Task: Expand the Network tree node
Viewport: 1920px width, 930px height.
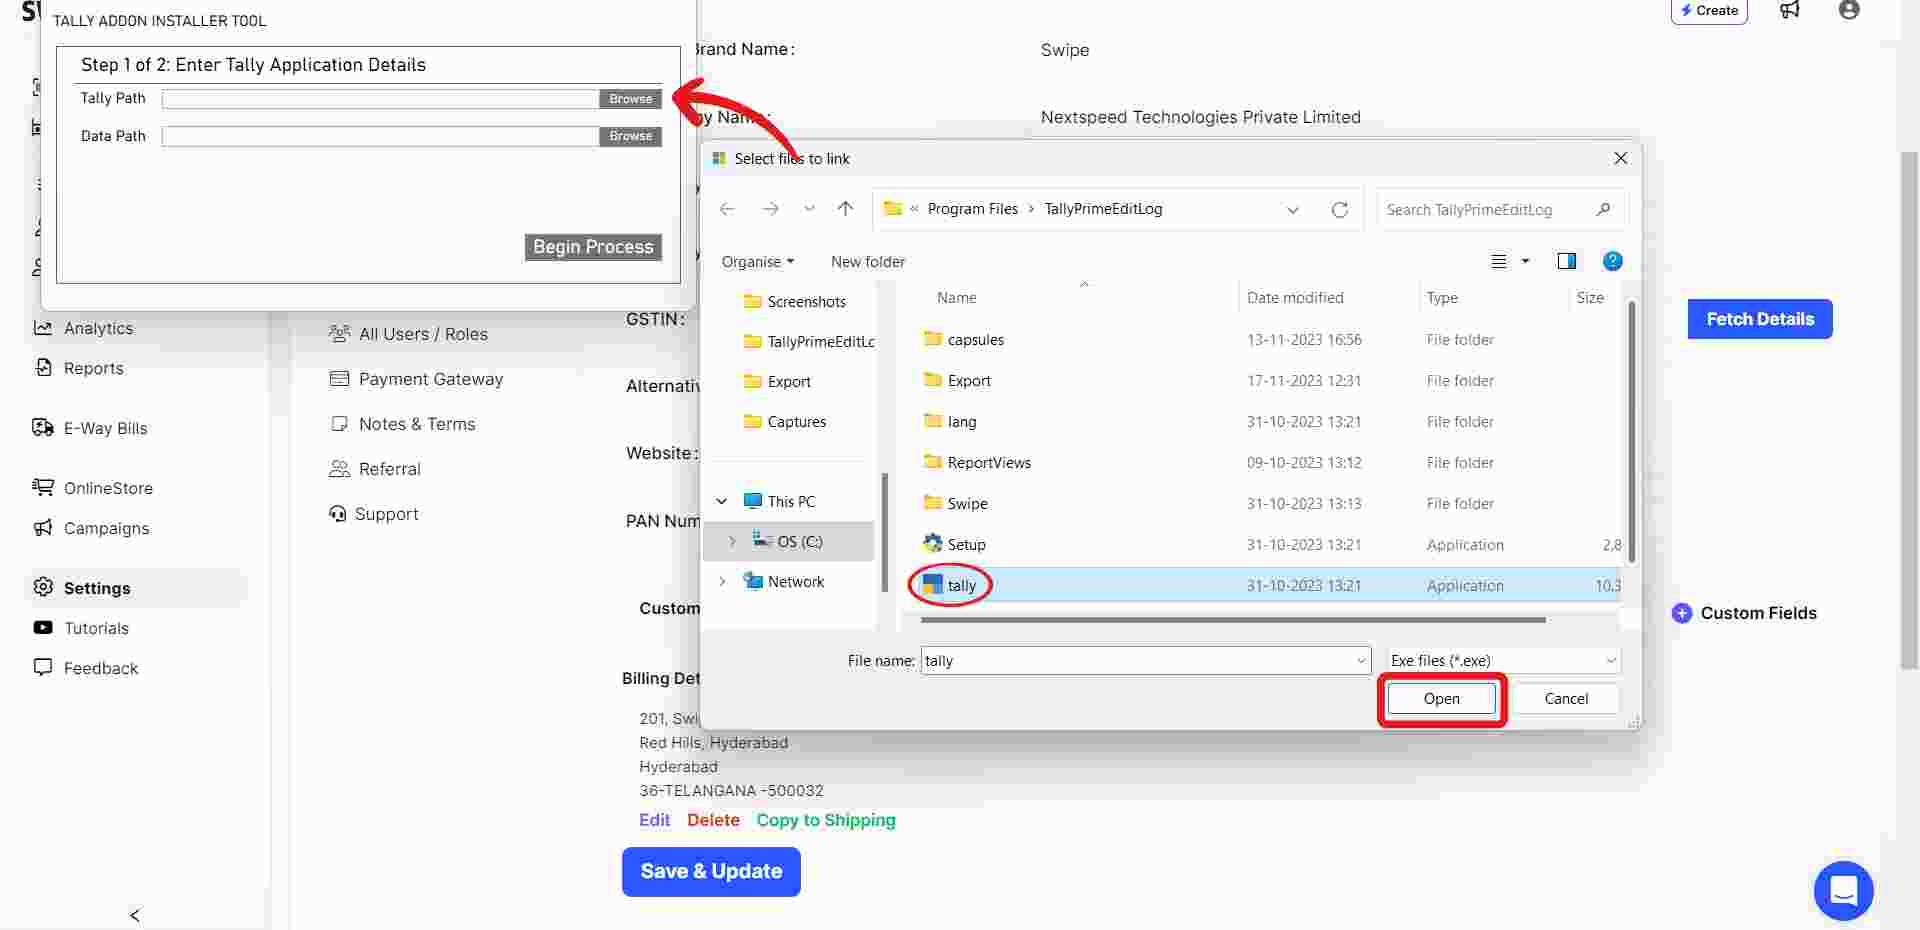Action: point(722,582)
